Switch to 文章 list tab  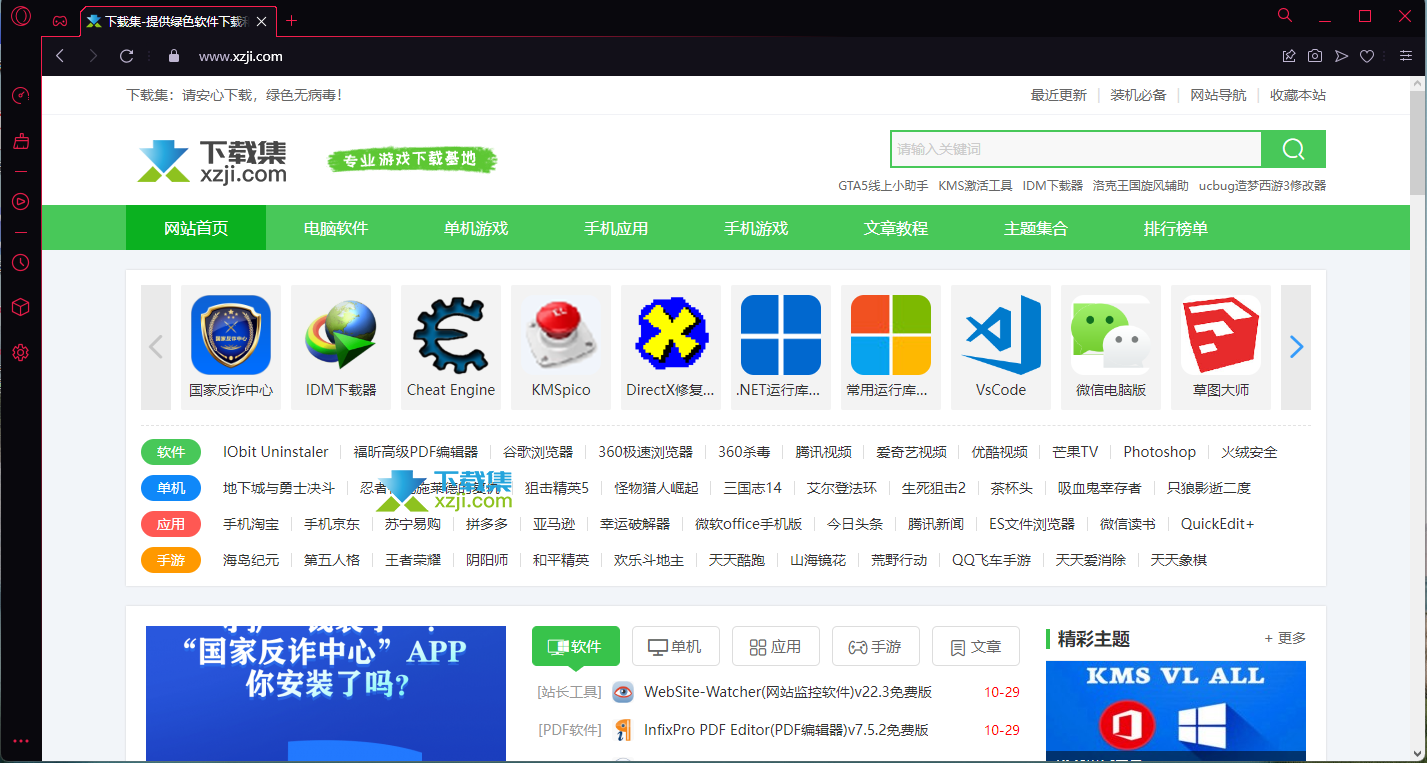coord(976,646)
